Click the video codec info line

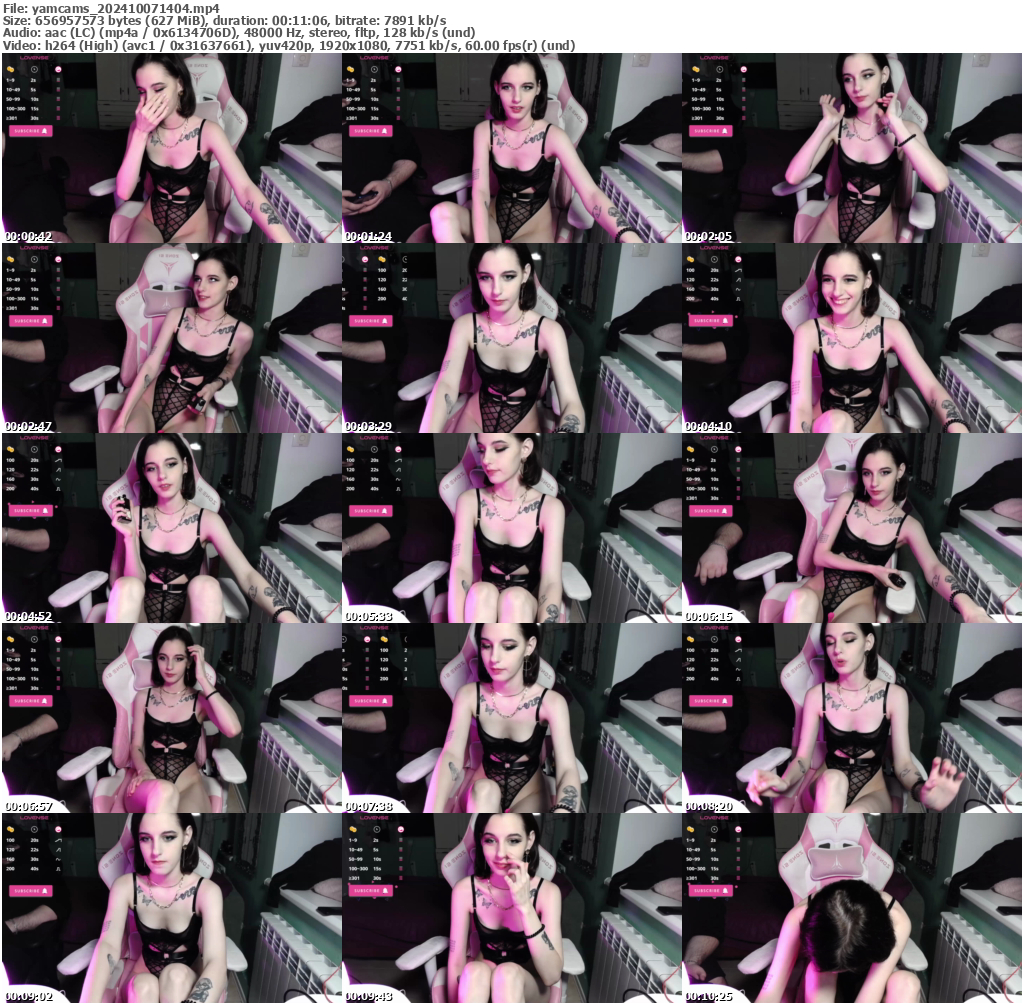pyautogui.click(x=290, y=45)
